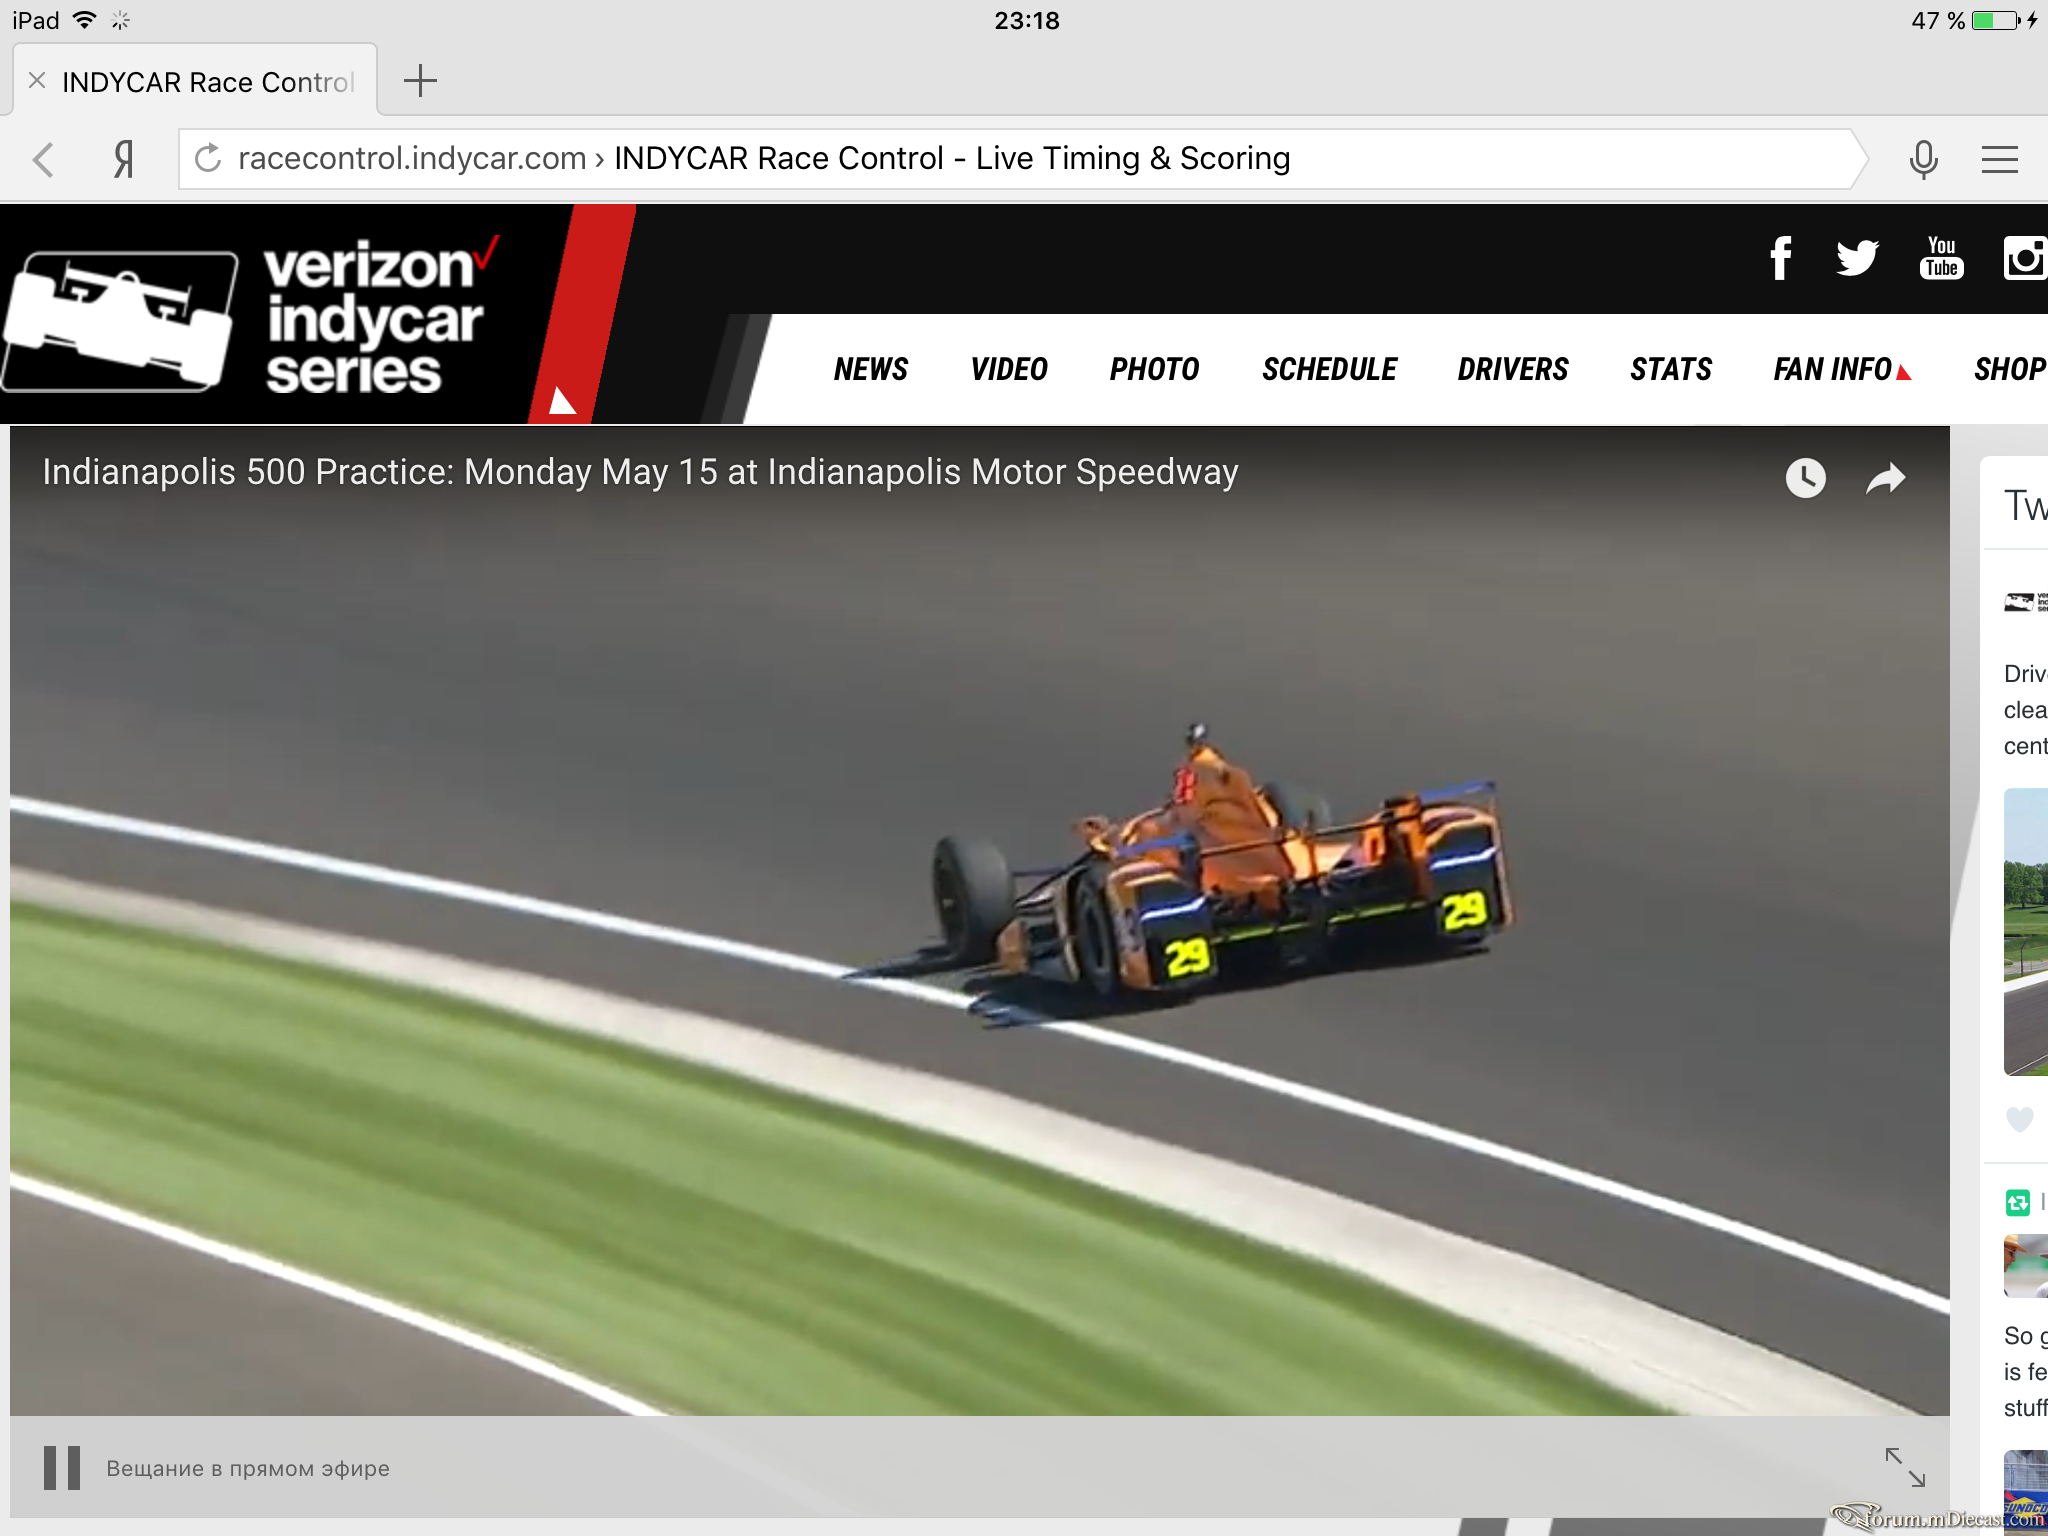Open the SCHEDULE menu item
Screen dimensions: 2048x1536
[1329, 369]
